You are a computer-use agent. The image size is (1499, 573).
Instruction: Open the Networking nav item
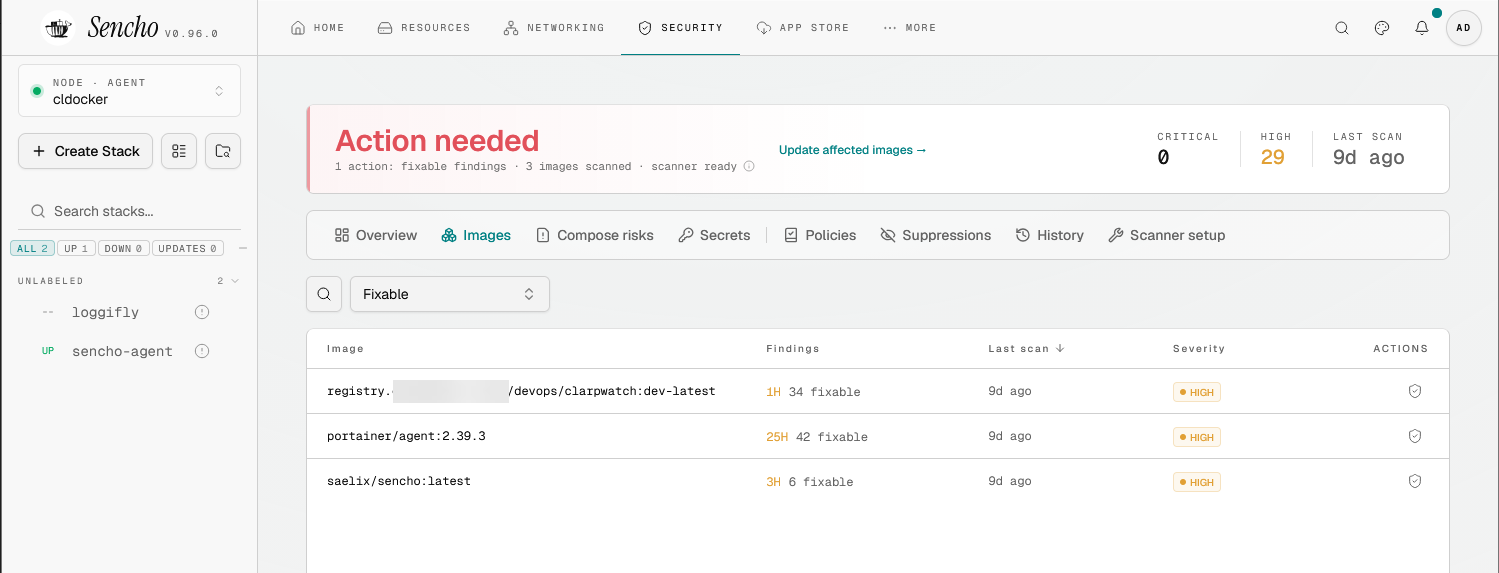pos(553,28)
